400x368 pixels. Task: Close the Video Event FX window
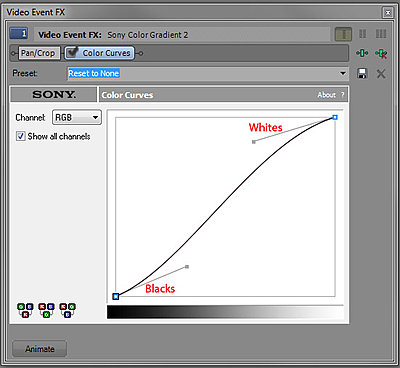(x=388, y=13)
